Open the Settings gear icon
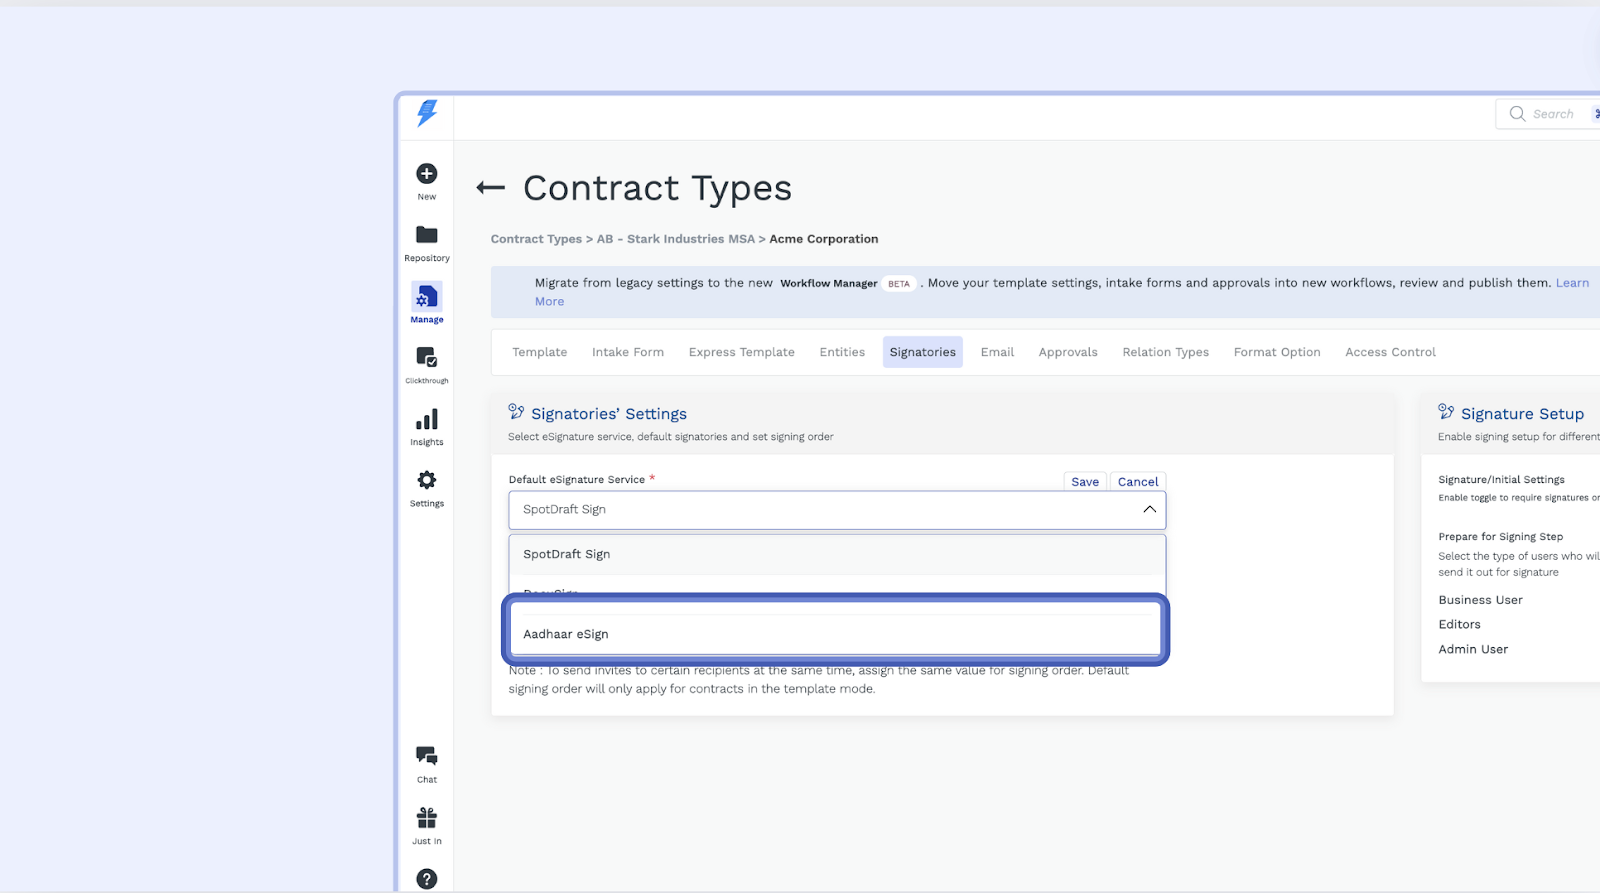 (x=427, y=480)
